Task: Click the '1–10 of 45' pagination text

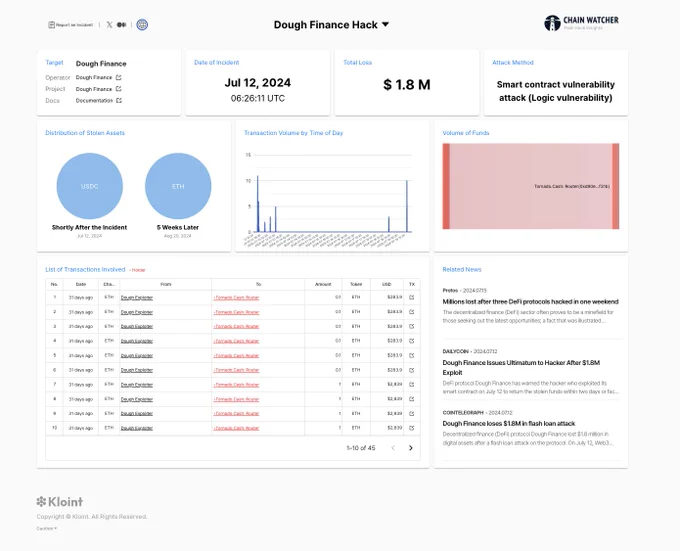Action: tap(361, 448)
